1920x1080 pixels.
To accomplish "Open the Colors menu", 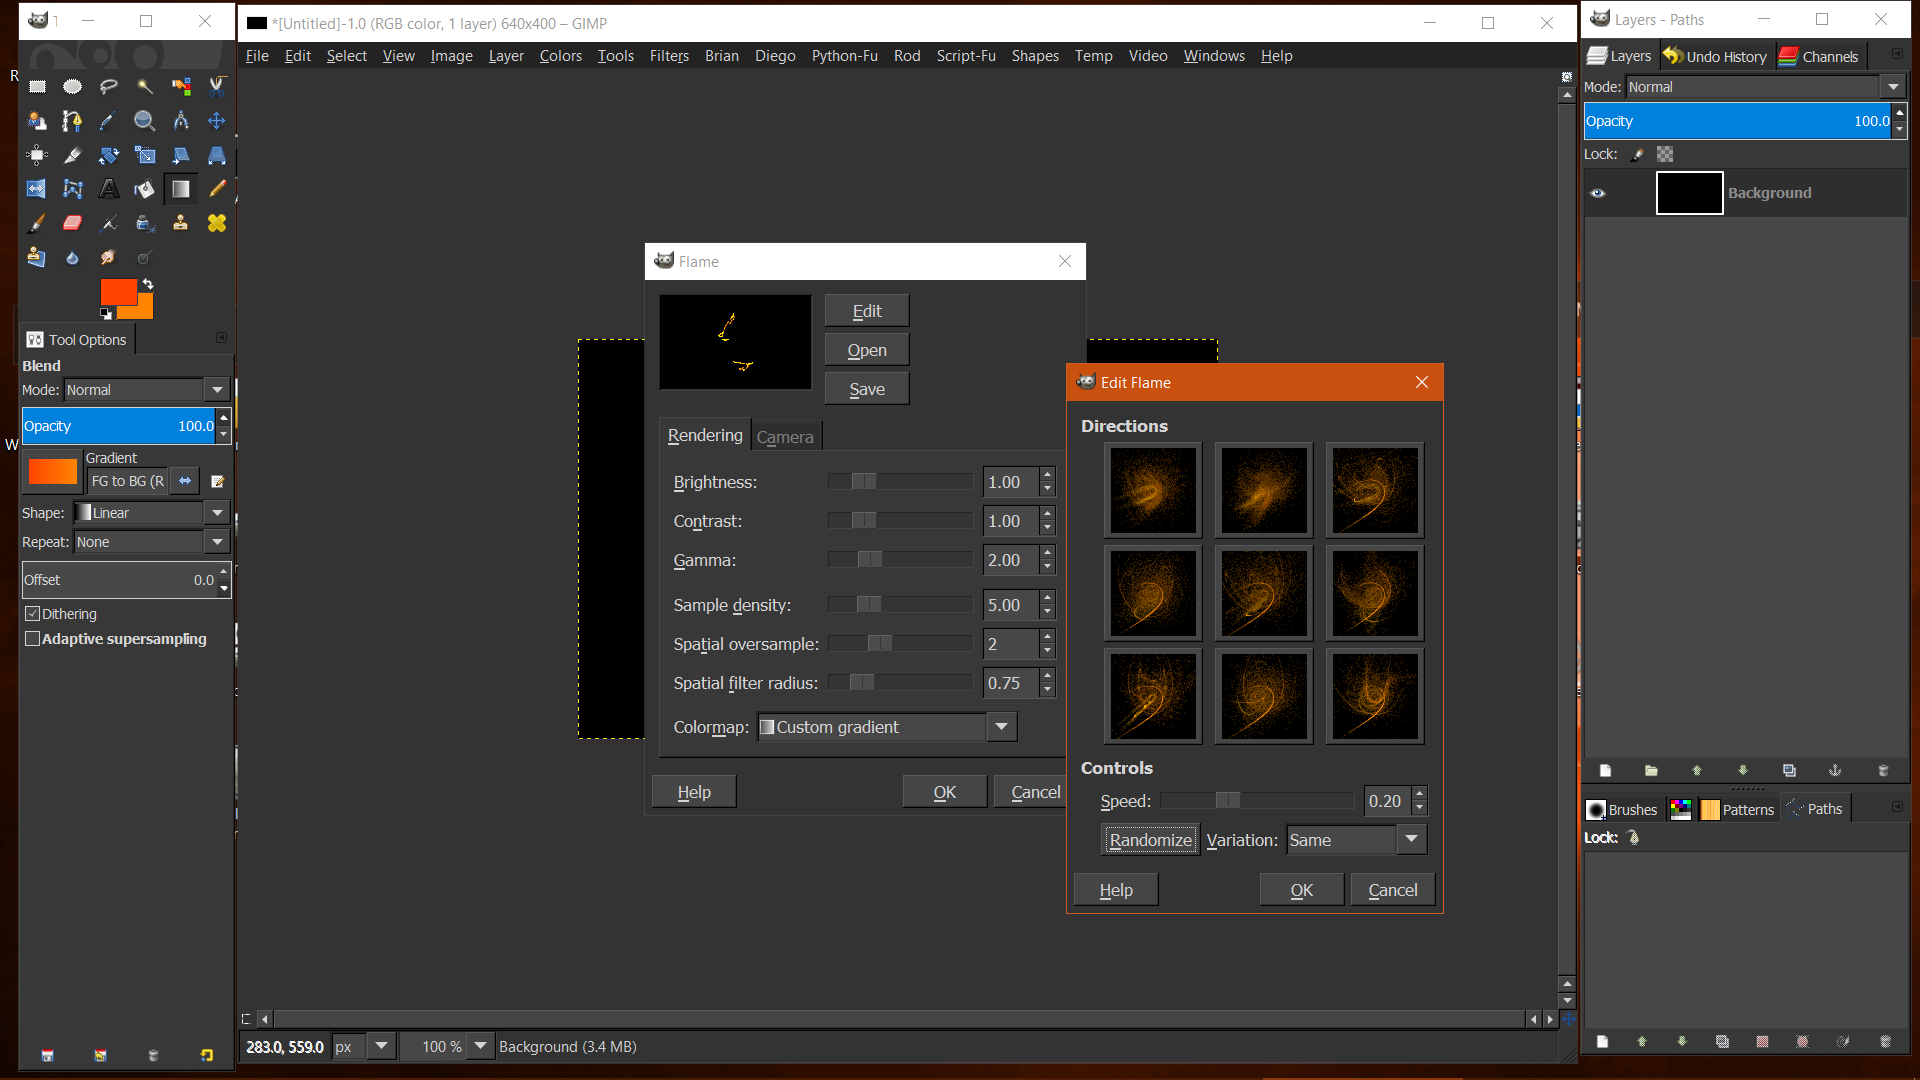I will (560, 56).
